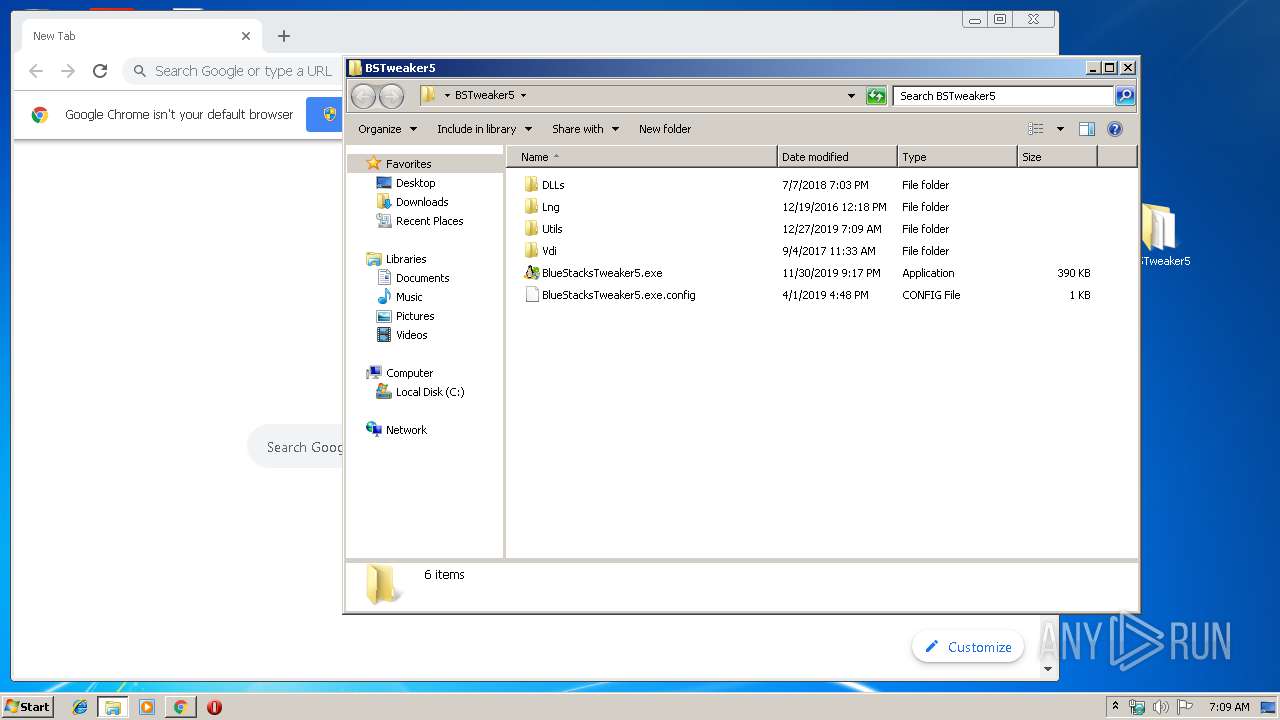1280x720 pixels.
Task: Sort by Name column header
Action: (642, 157)
